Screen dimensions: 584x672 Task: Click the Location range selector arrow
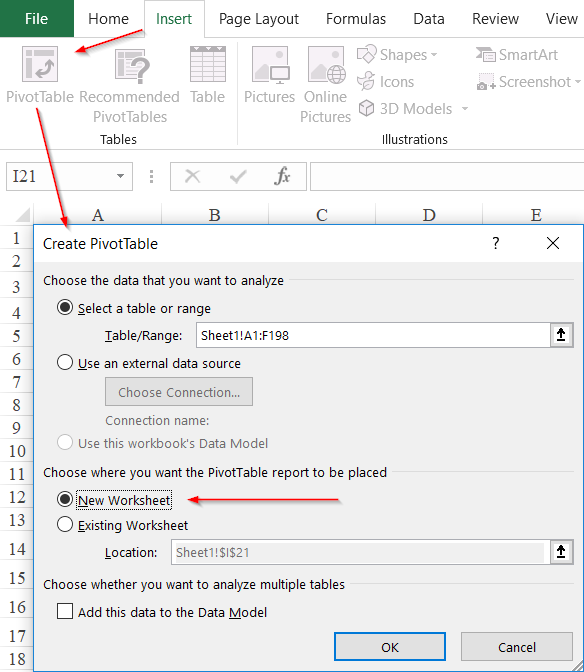(x=561, y=552)
